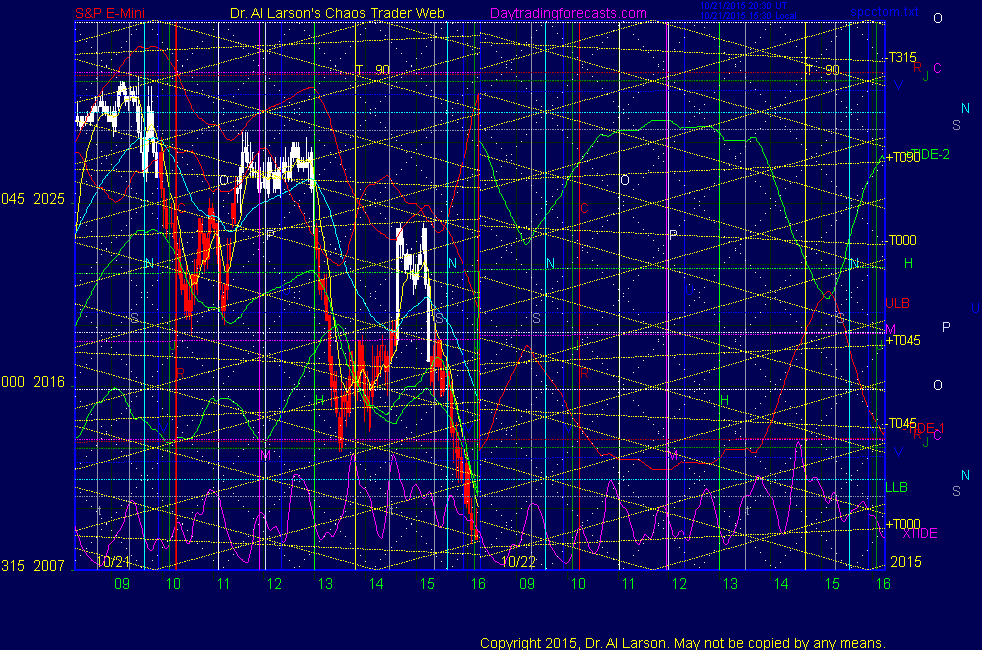Click the "10/21" date label
The width and height of the screenshot is (982, 650).
click(114, 562)
